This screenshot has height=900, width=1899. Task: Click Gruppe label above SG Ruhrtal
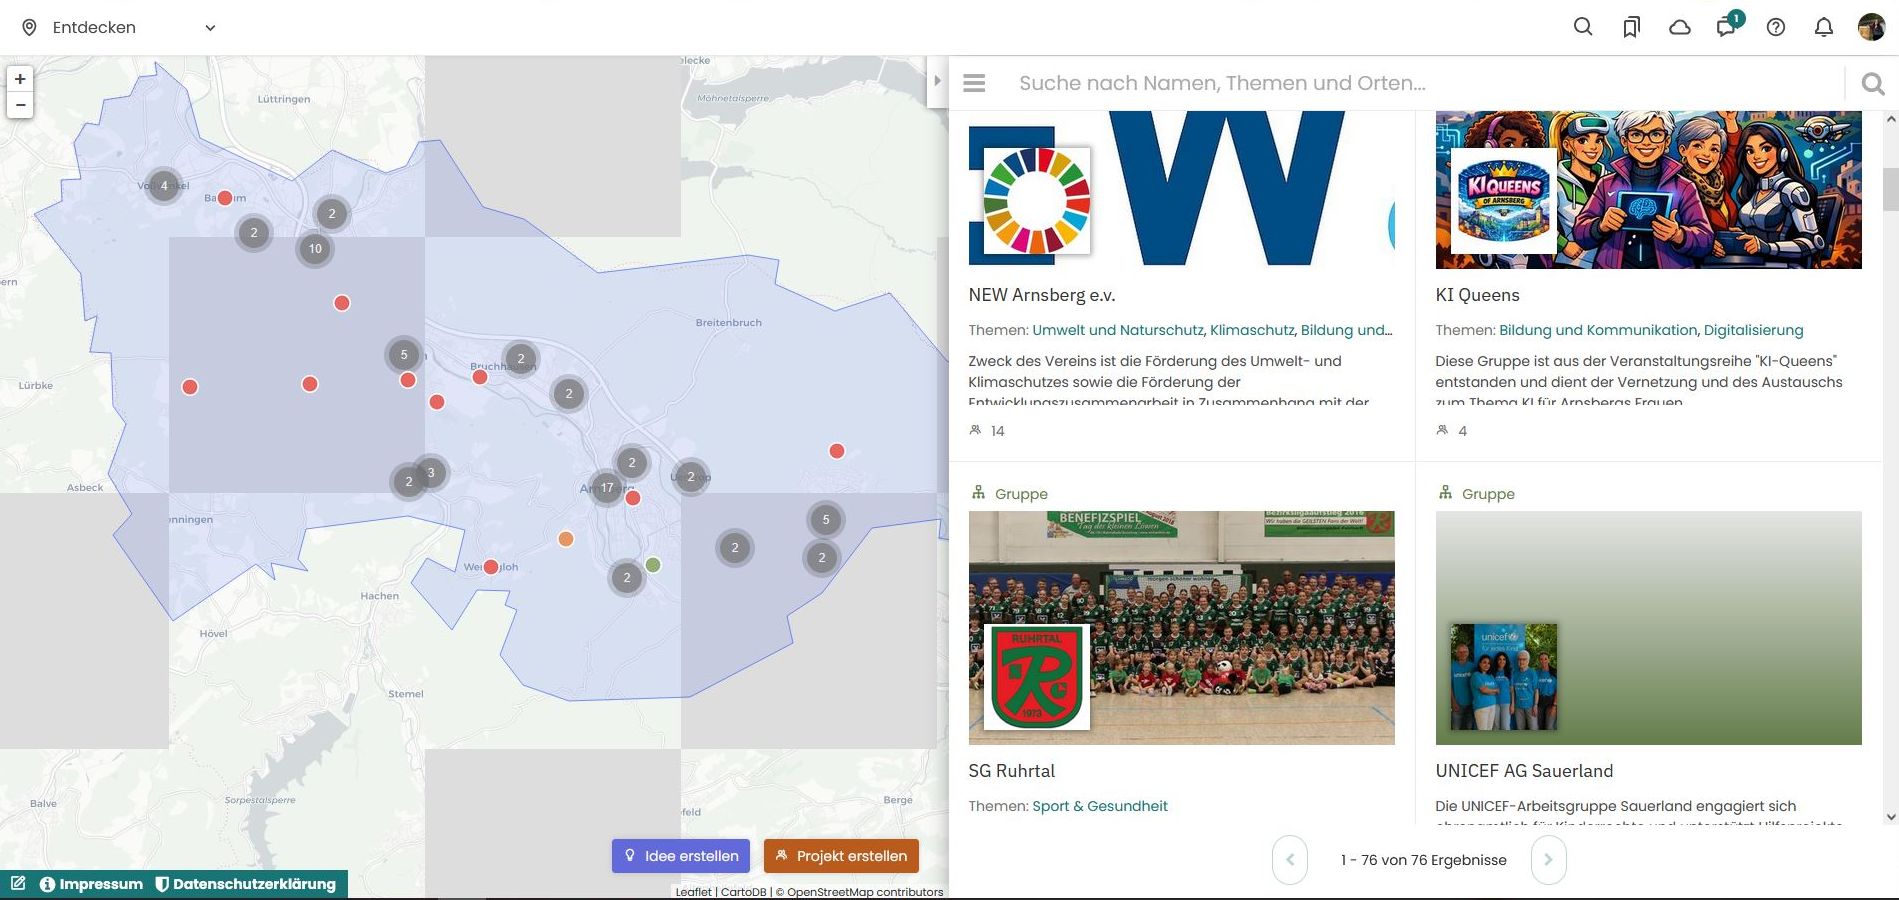(1021, 494)
